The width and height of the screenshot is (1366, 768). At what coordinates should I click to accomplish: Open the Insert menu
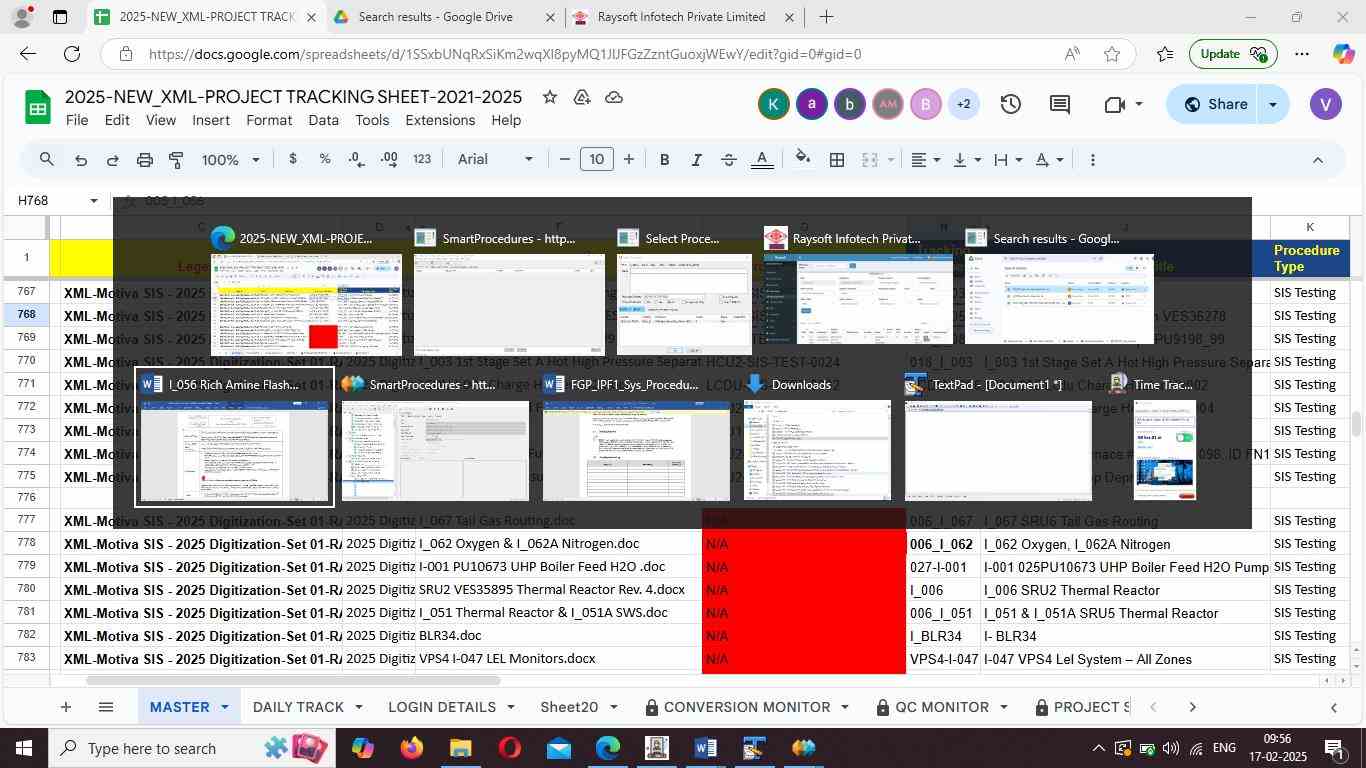pyautogui.click(x=211, y=120)
